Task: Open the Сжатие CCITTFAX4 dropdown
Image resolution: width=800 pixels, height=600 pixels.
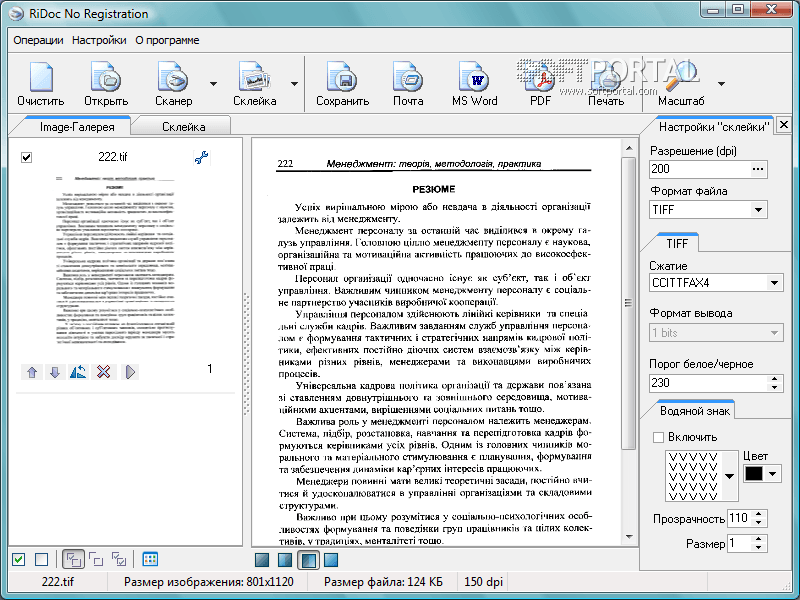Action: (x=774, y=283)
